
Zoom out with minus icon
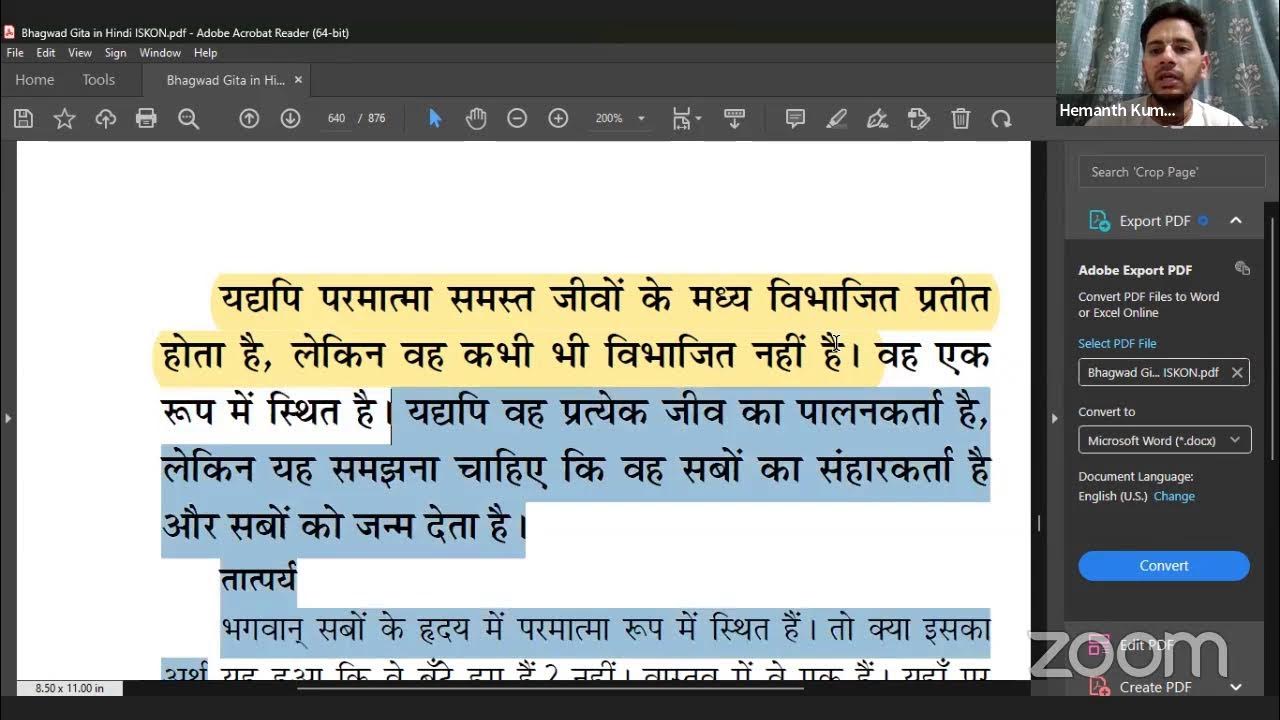point(517,119)
